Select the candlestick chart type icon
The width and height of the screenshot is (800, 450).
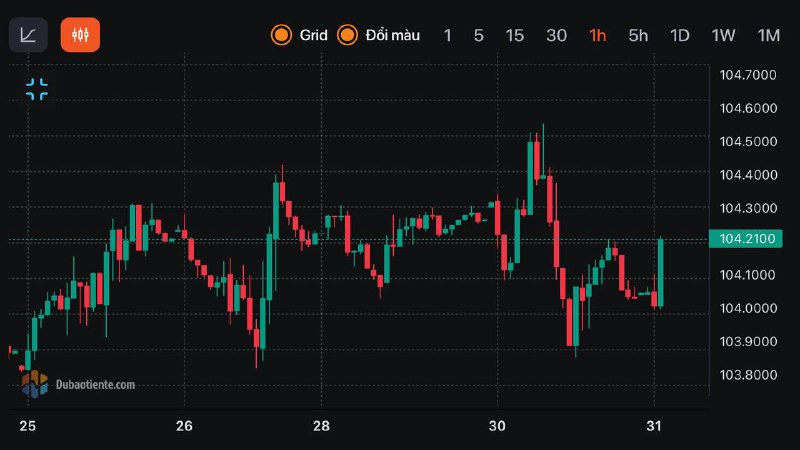80,35
